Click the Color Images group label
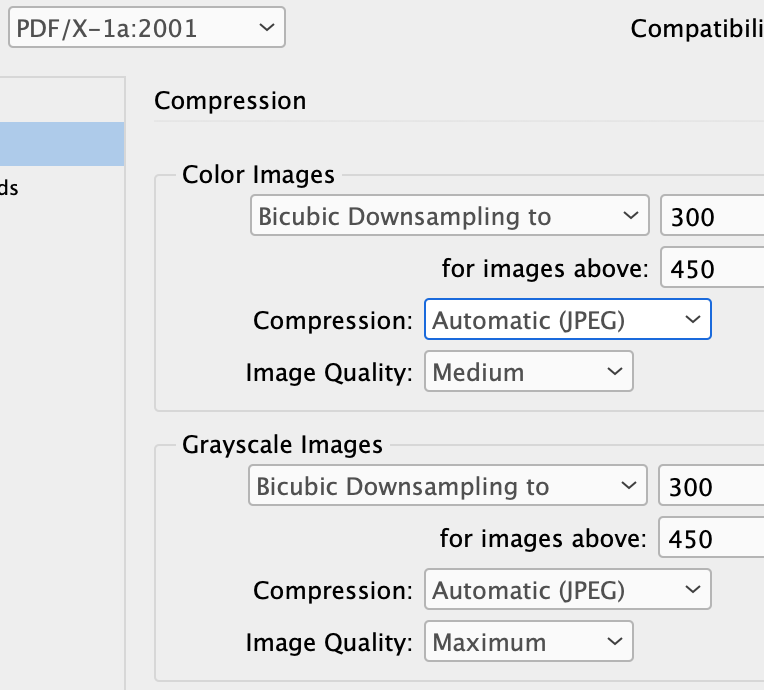The image size is (764, 690). [x=258, y=174]
